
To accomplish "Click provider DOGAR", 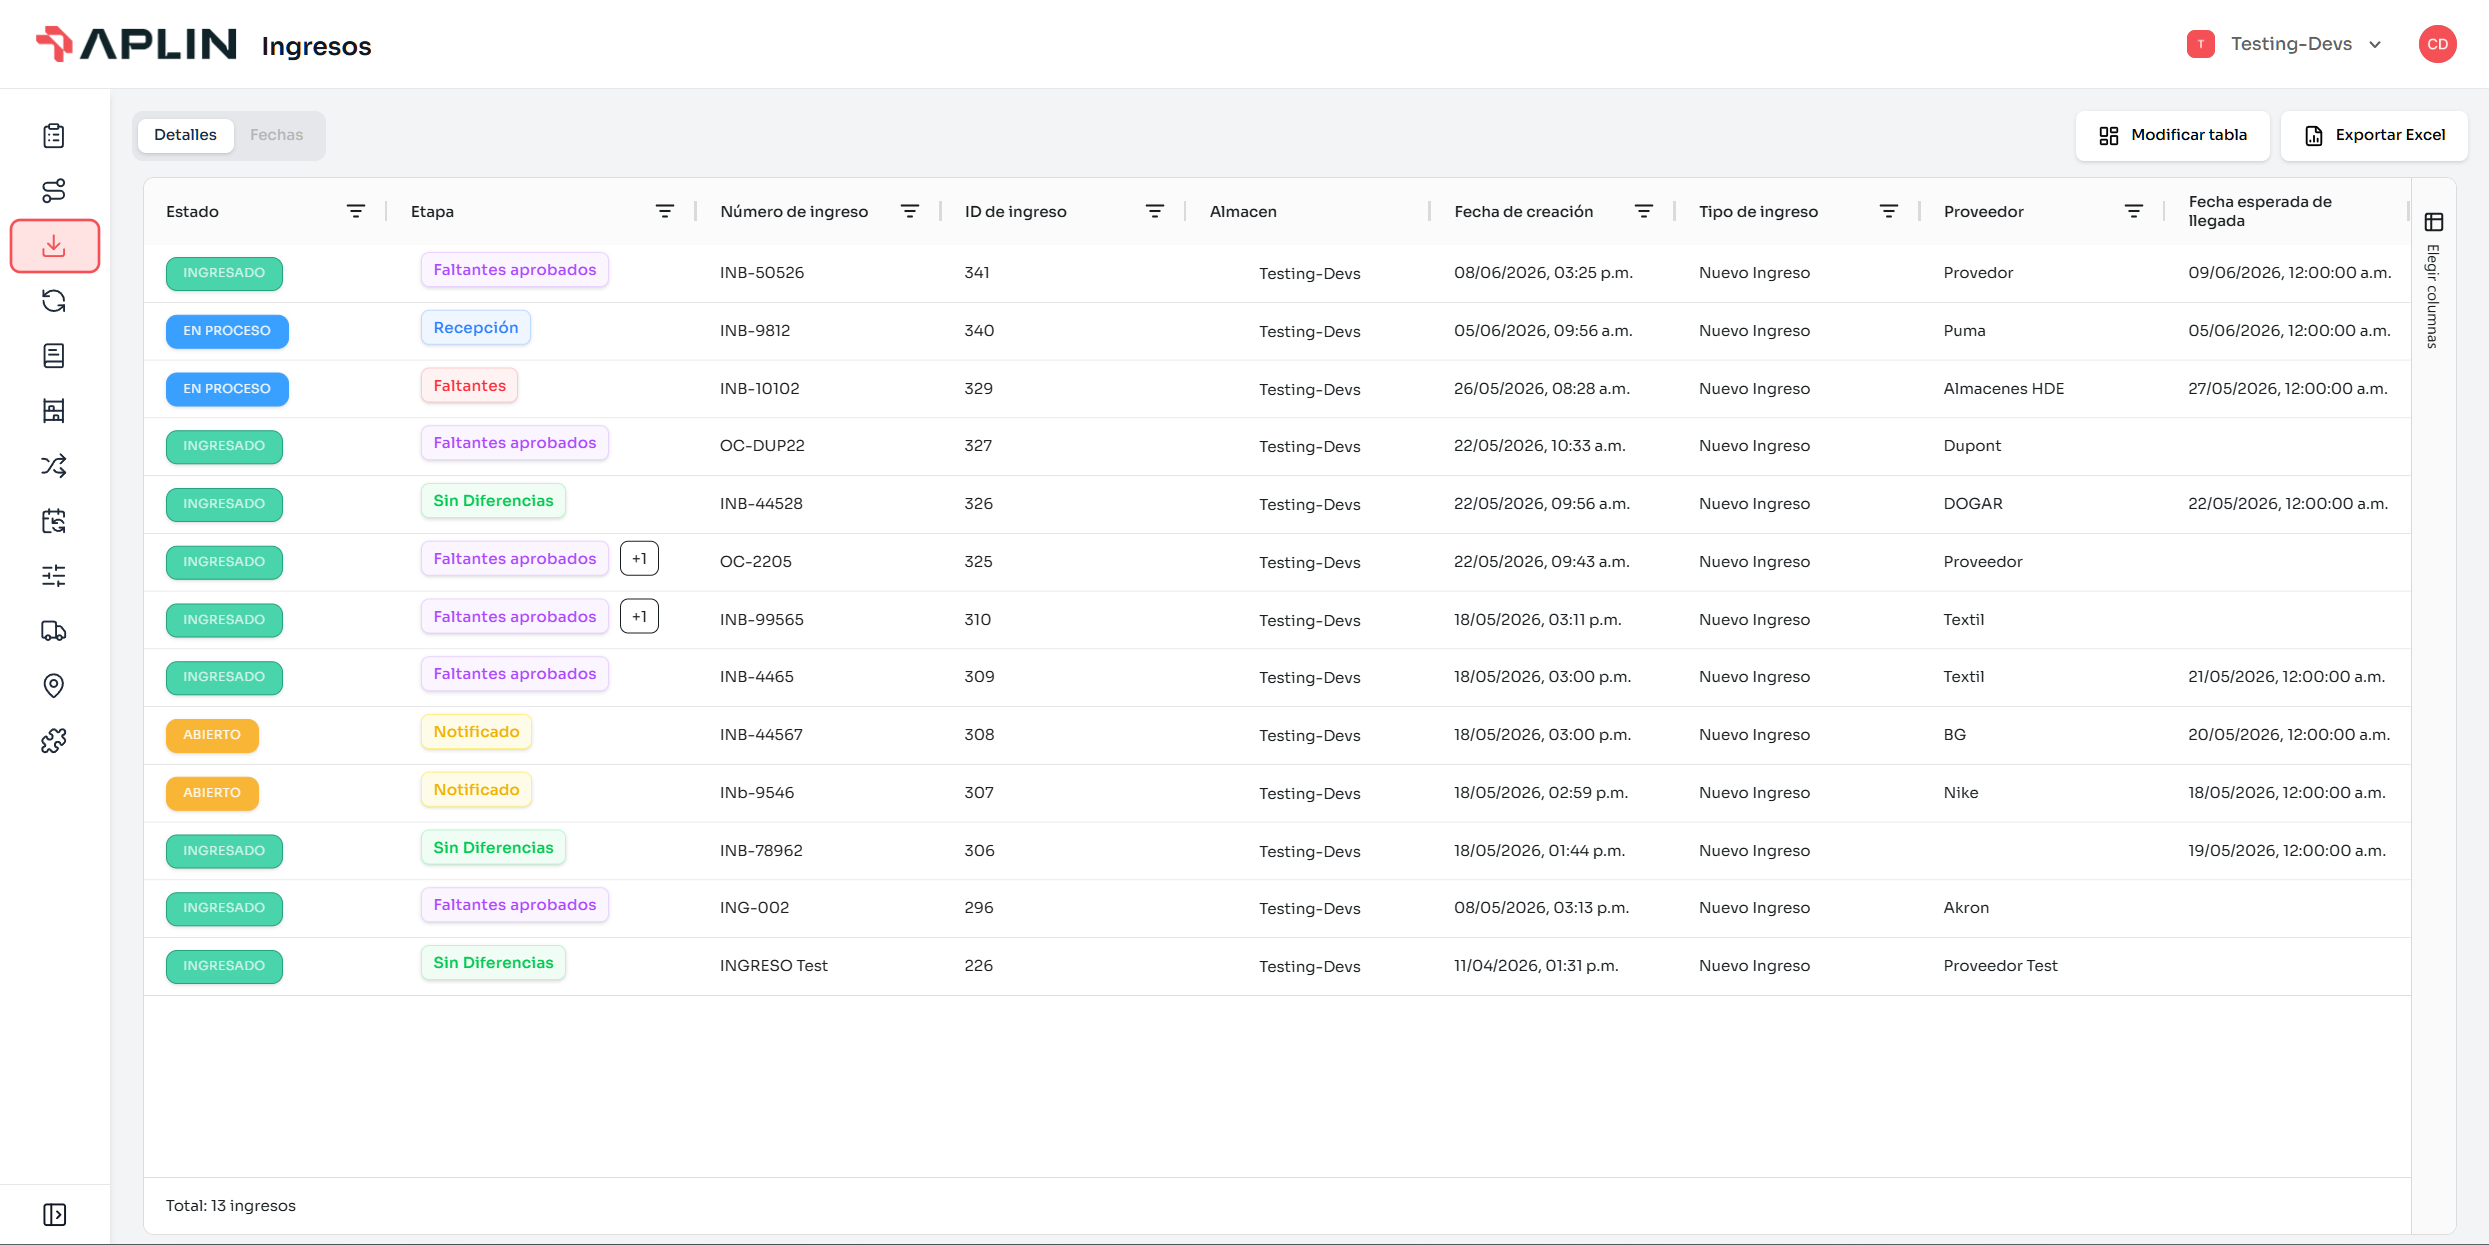I will (x=1973, y=504).
